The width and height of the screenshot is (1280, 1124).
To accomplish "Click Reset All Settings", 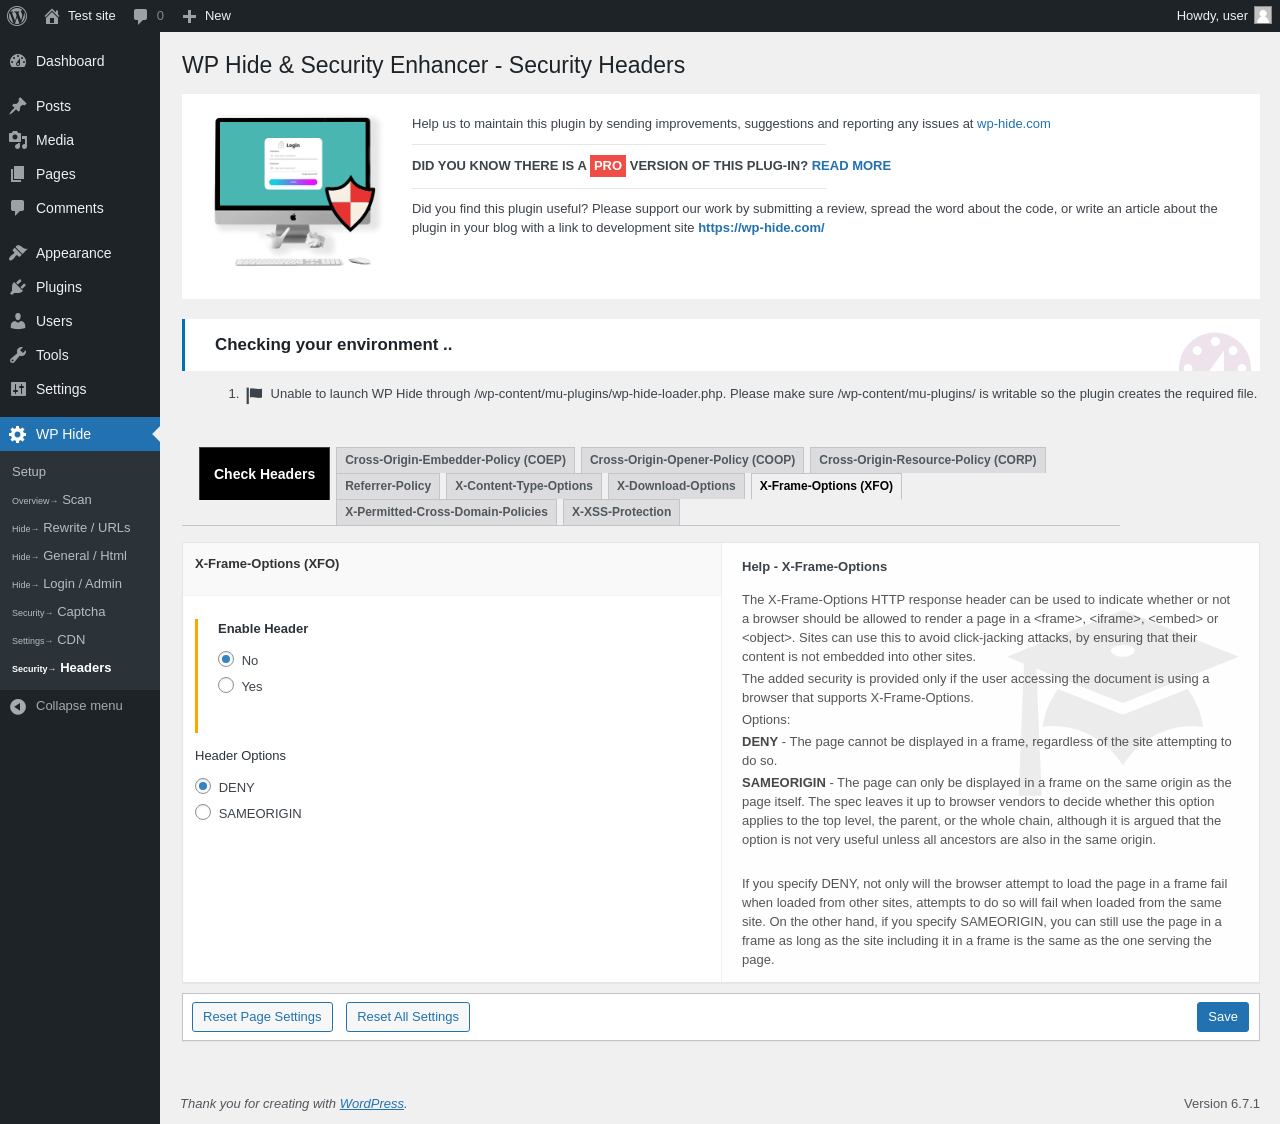I will 408,1017.
